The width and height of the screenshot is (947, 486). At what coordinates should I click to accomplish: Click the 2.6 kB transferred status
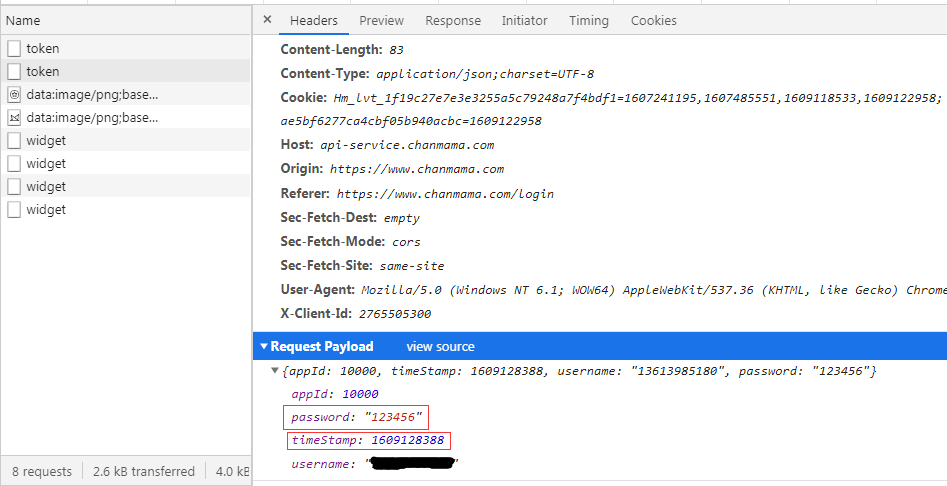click(144, 472)
